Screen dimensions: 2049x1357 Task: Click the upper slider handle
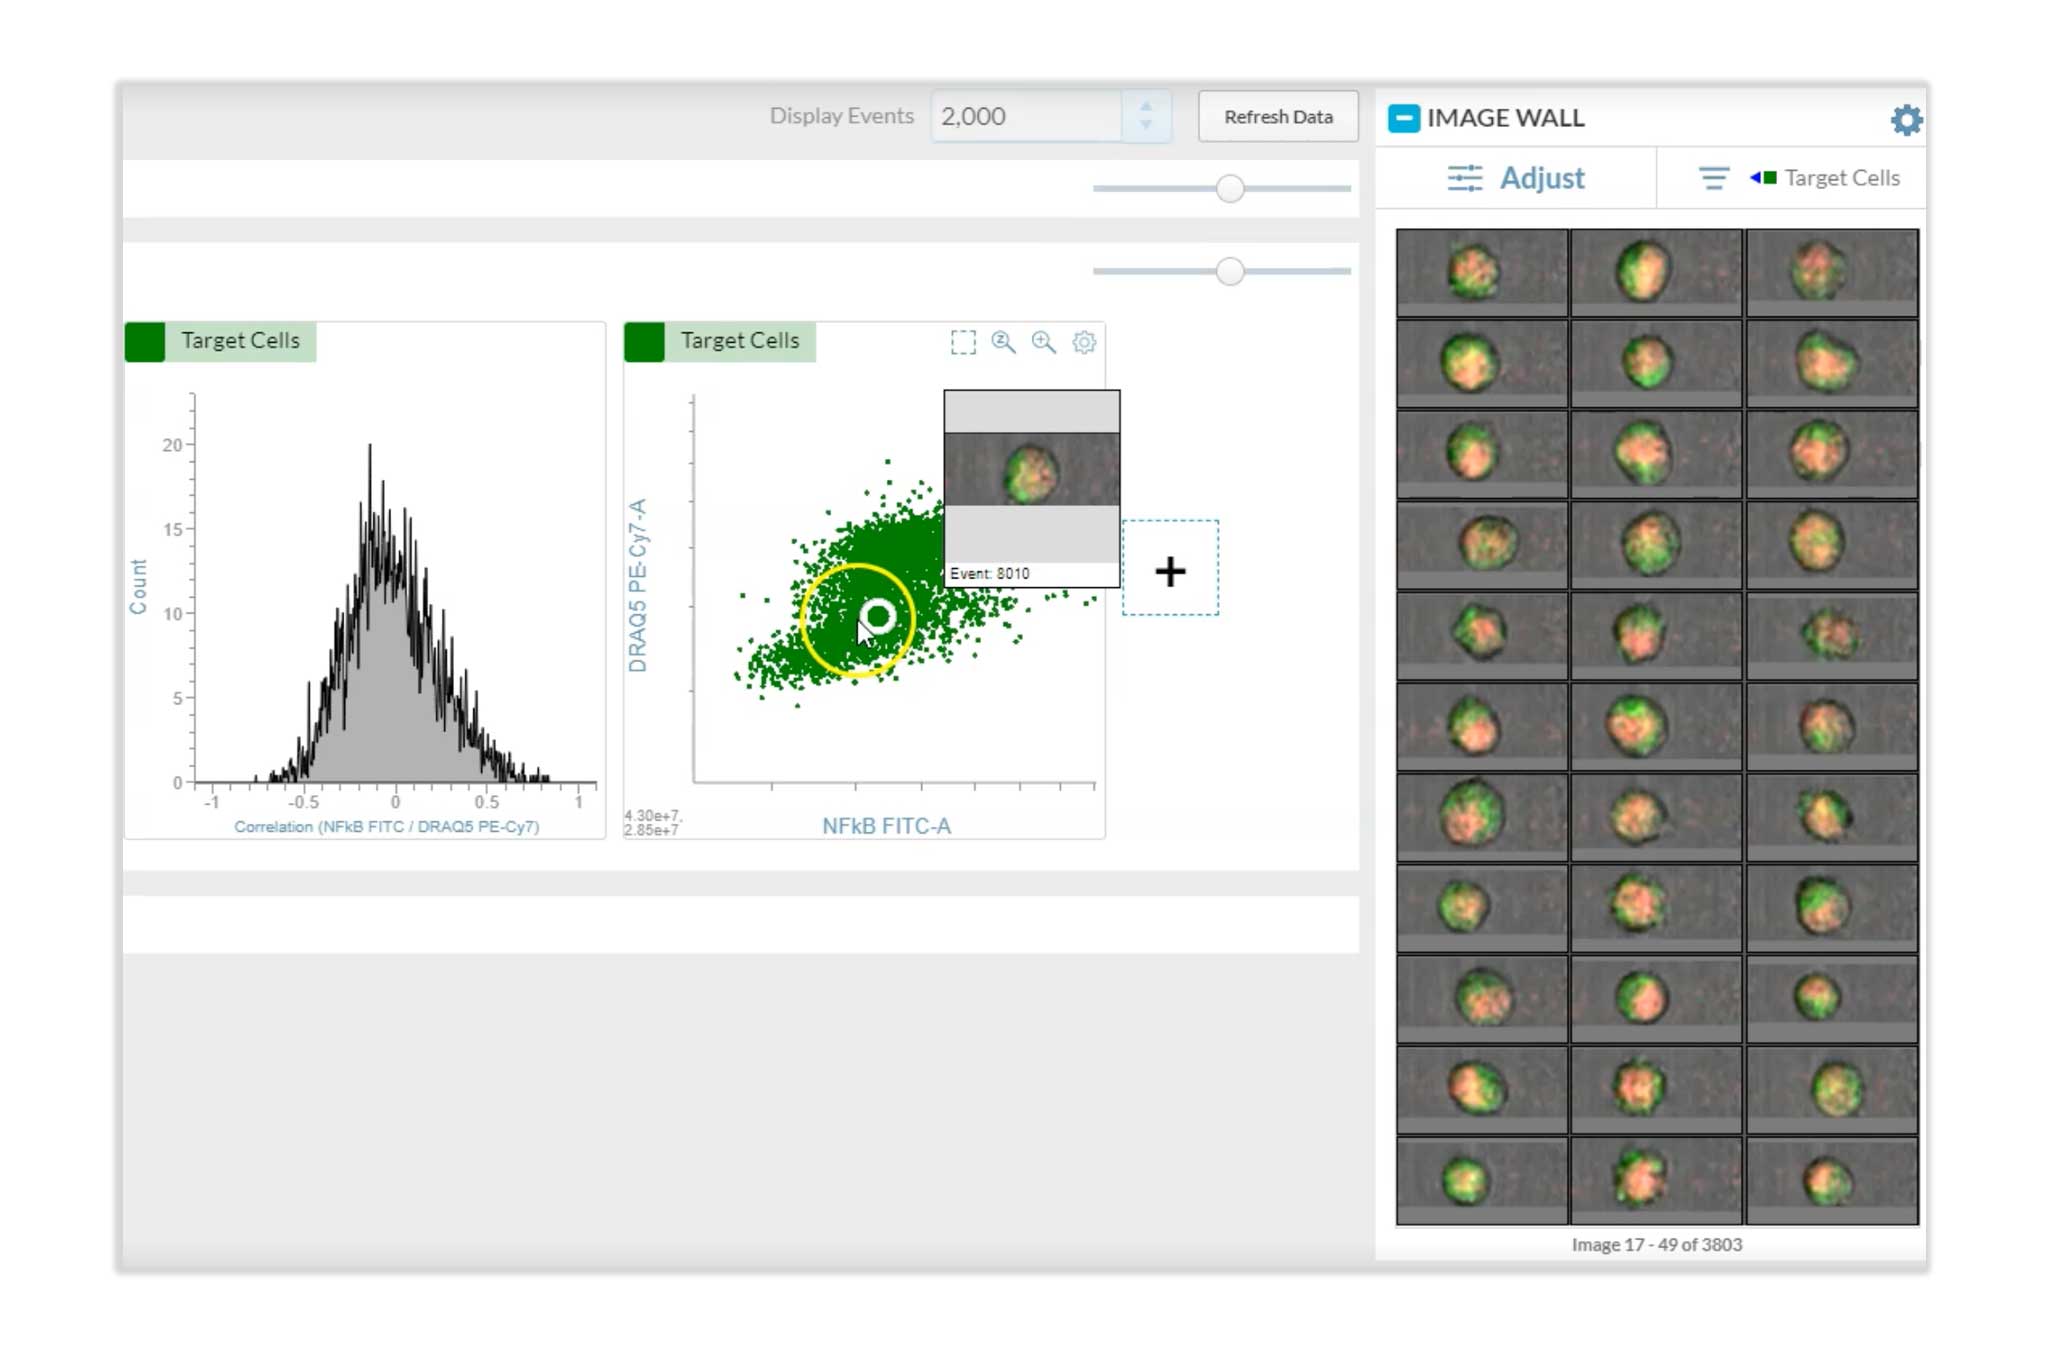1230,188
